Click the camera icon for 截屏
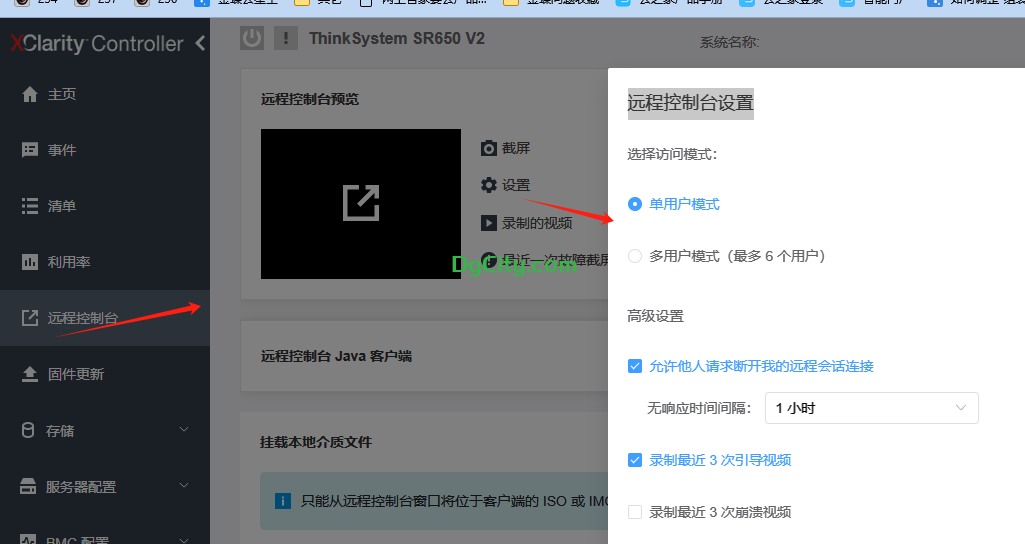This screenshot has width=1025, height=544. coord(489,148)
